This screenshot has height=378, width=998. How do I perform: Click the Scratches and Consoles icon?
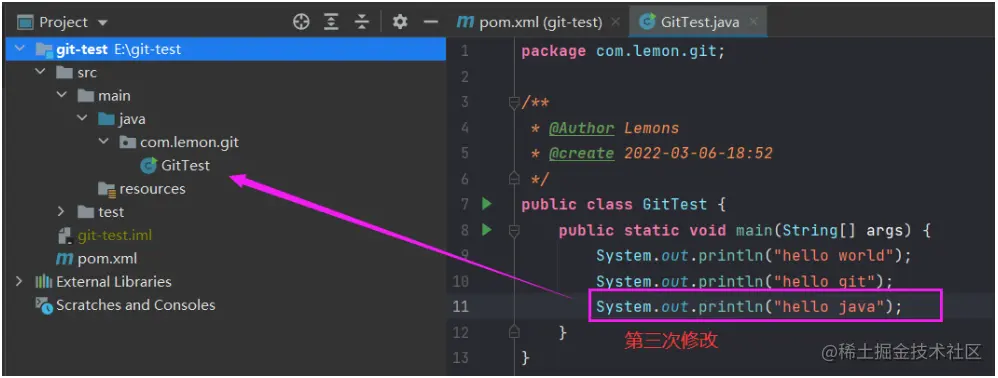pos(43,305)
